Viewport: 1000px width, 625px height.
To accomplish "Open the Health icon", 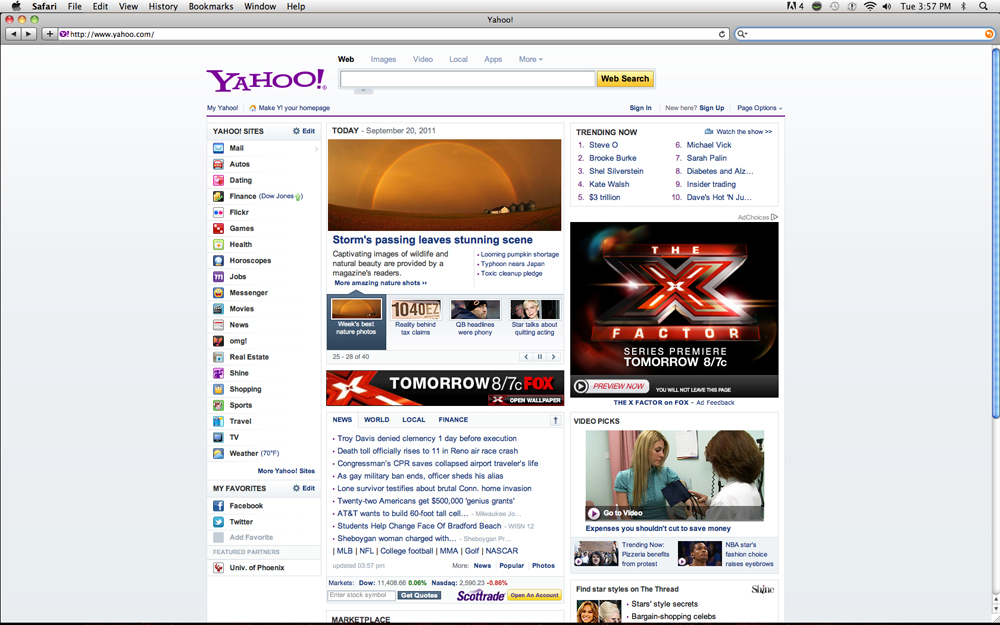I will 218,244.
